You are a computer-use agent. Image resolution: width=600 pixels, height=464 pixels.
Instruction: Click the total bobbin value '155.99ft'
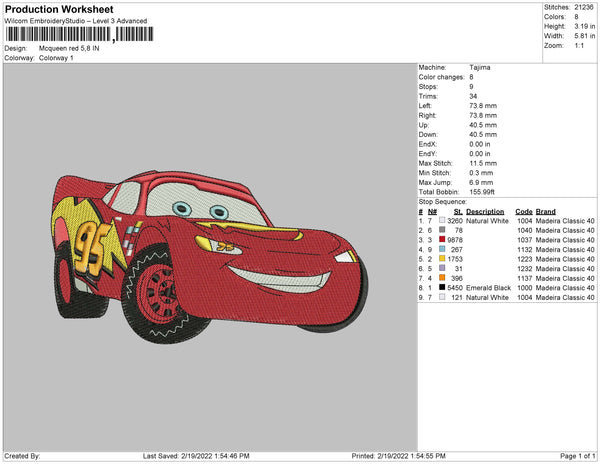(x=482, y=192)
